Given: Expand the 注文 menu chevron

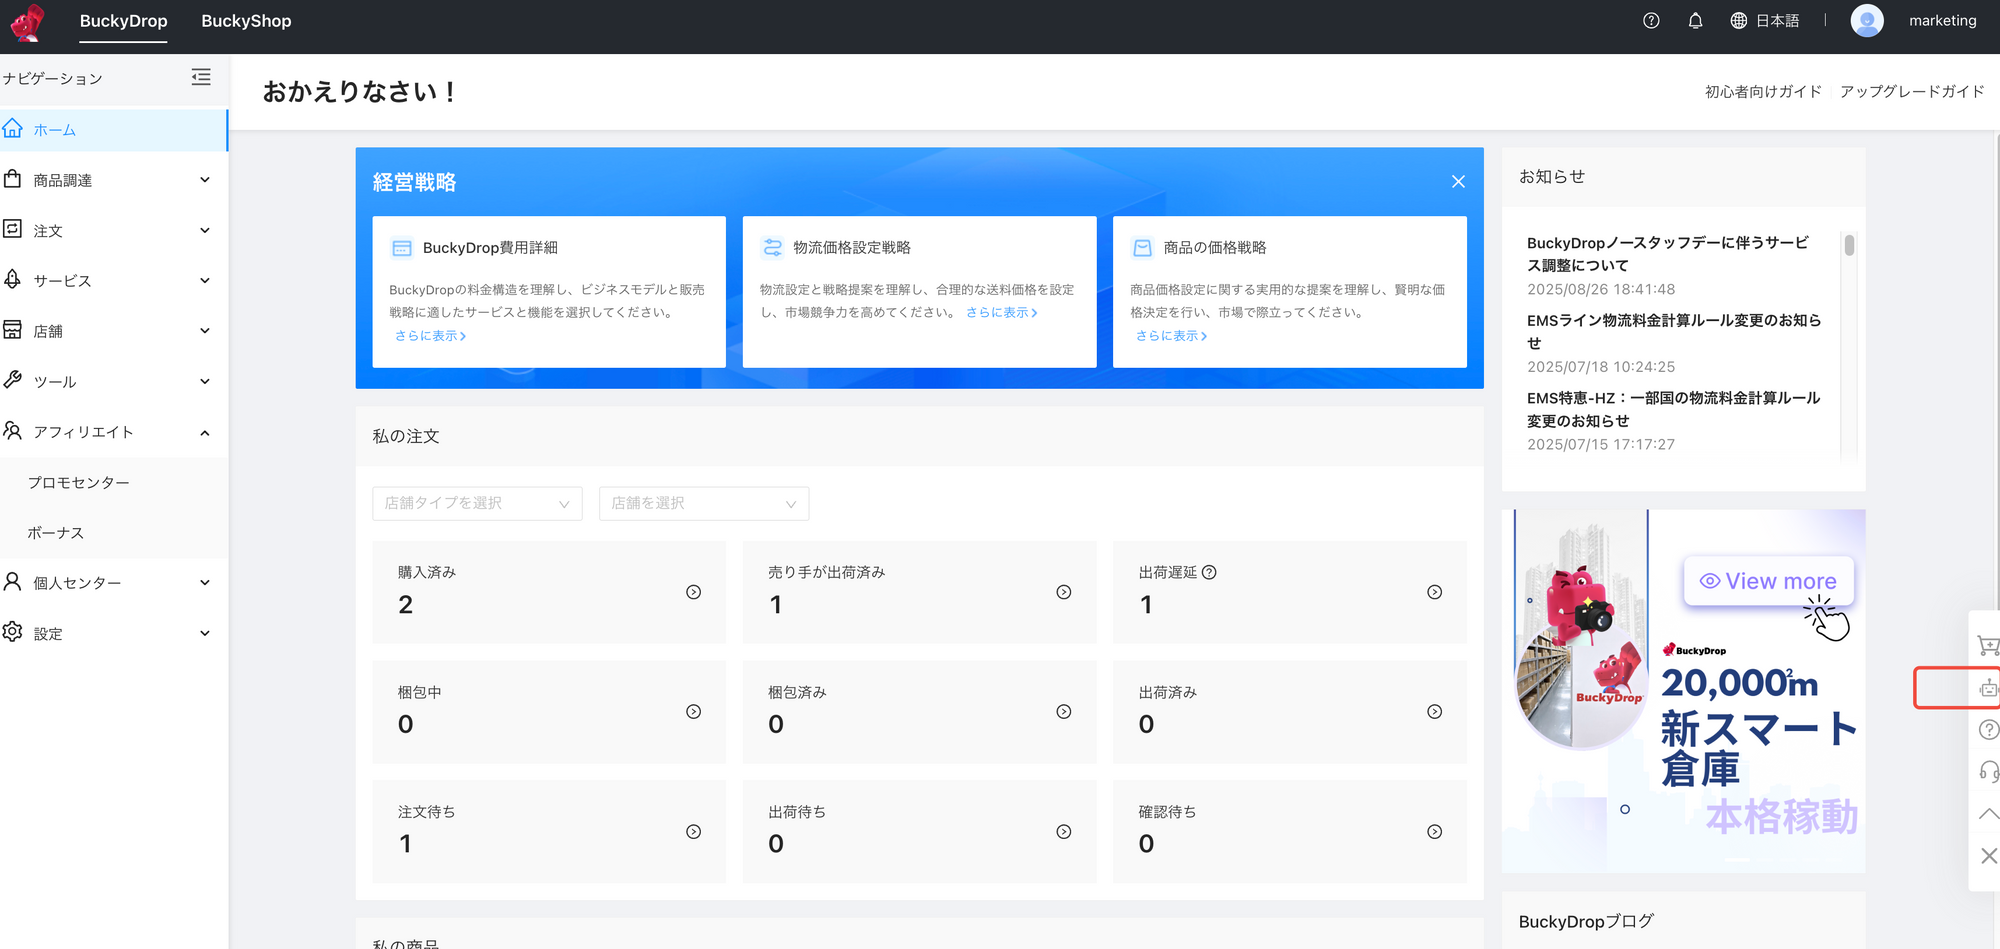Looking at the screenshot, I should tap(205, 230).
